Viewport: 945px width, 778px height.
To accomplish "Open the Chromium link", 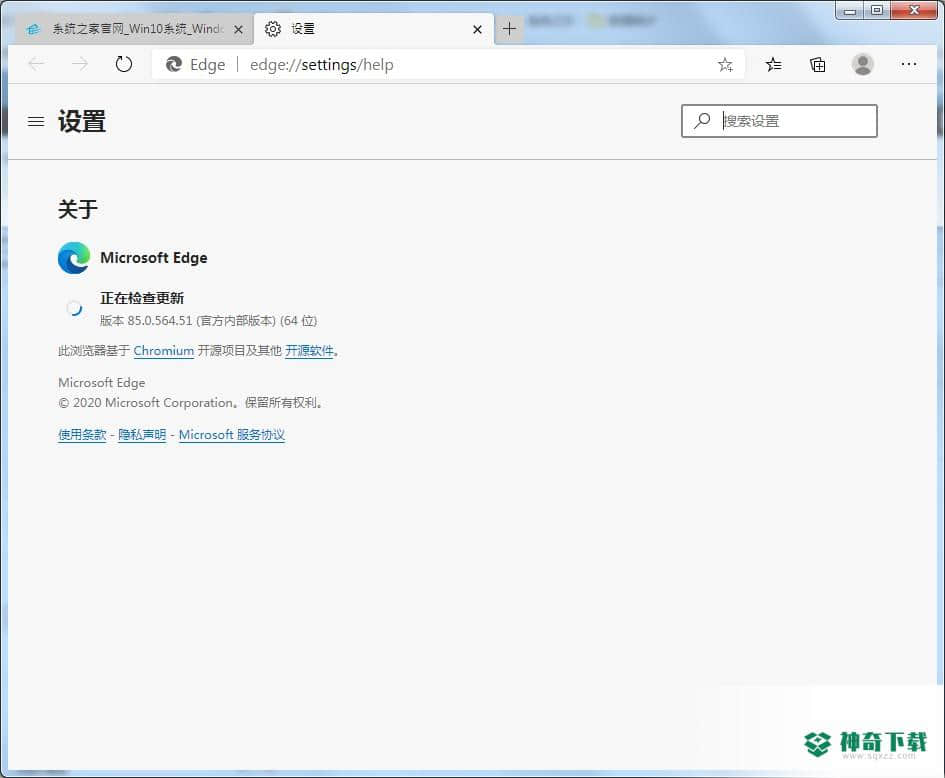I will (163, 351).
